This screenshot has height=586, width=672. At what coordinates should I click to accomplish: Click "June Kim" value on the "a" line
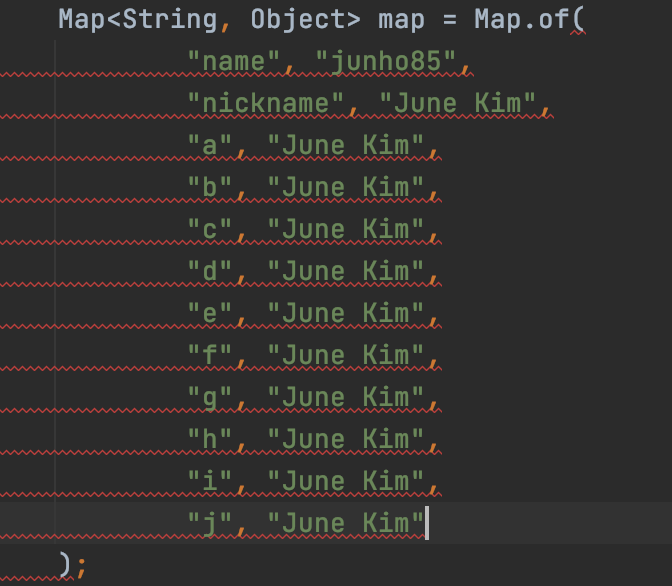pyautogui.click(x=346, y=145)
